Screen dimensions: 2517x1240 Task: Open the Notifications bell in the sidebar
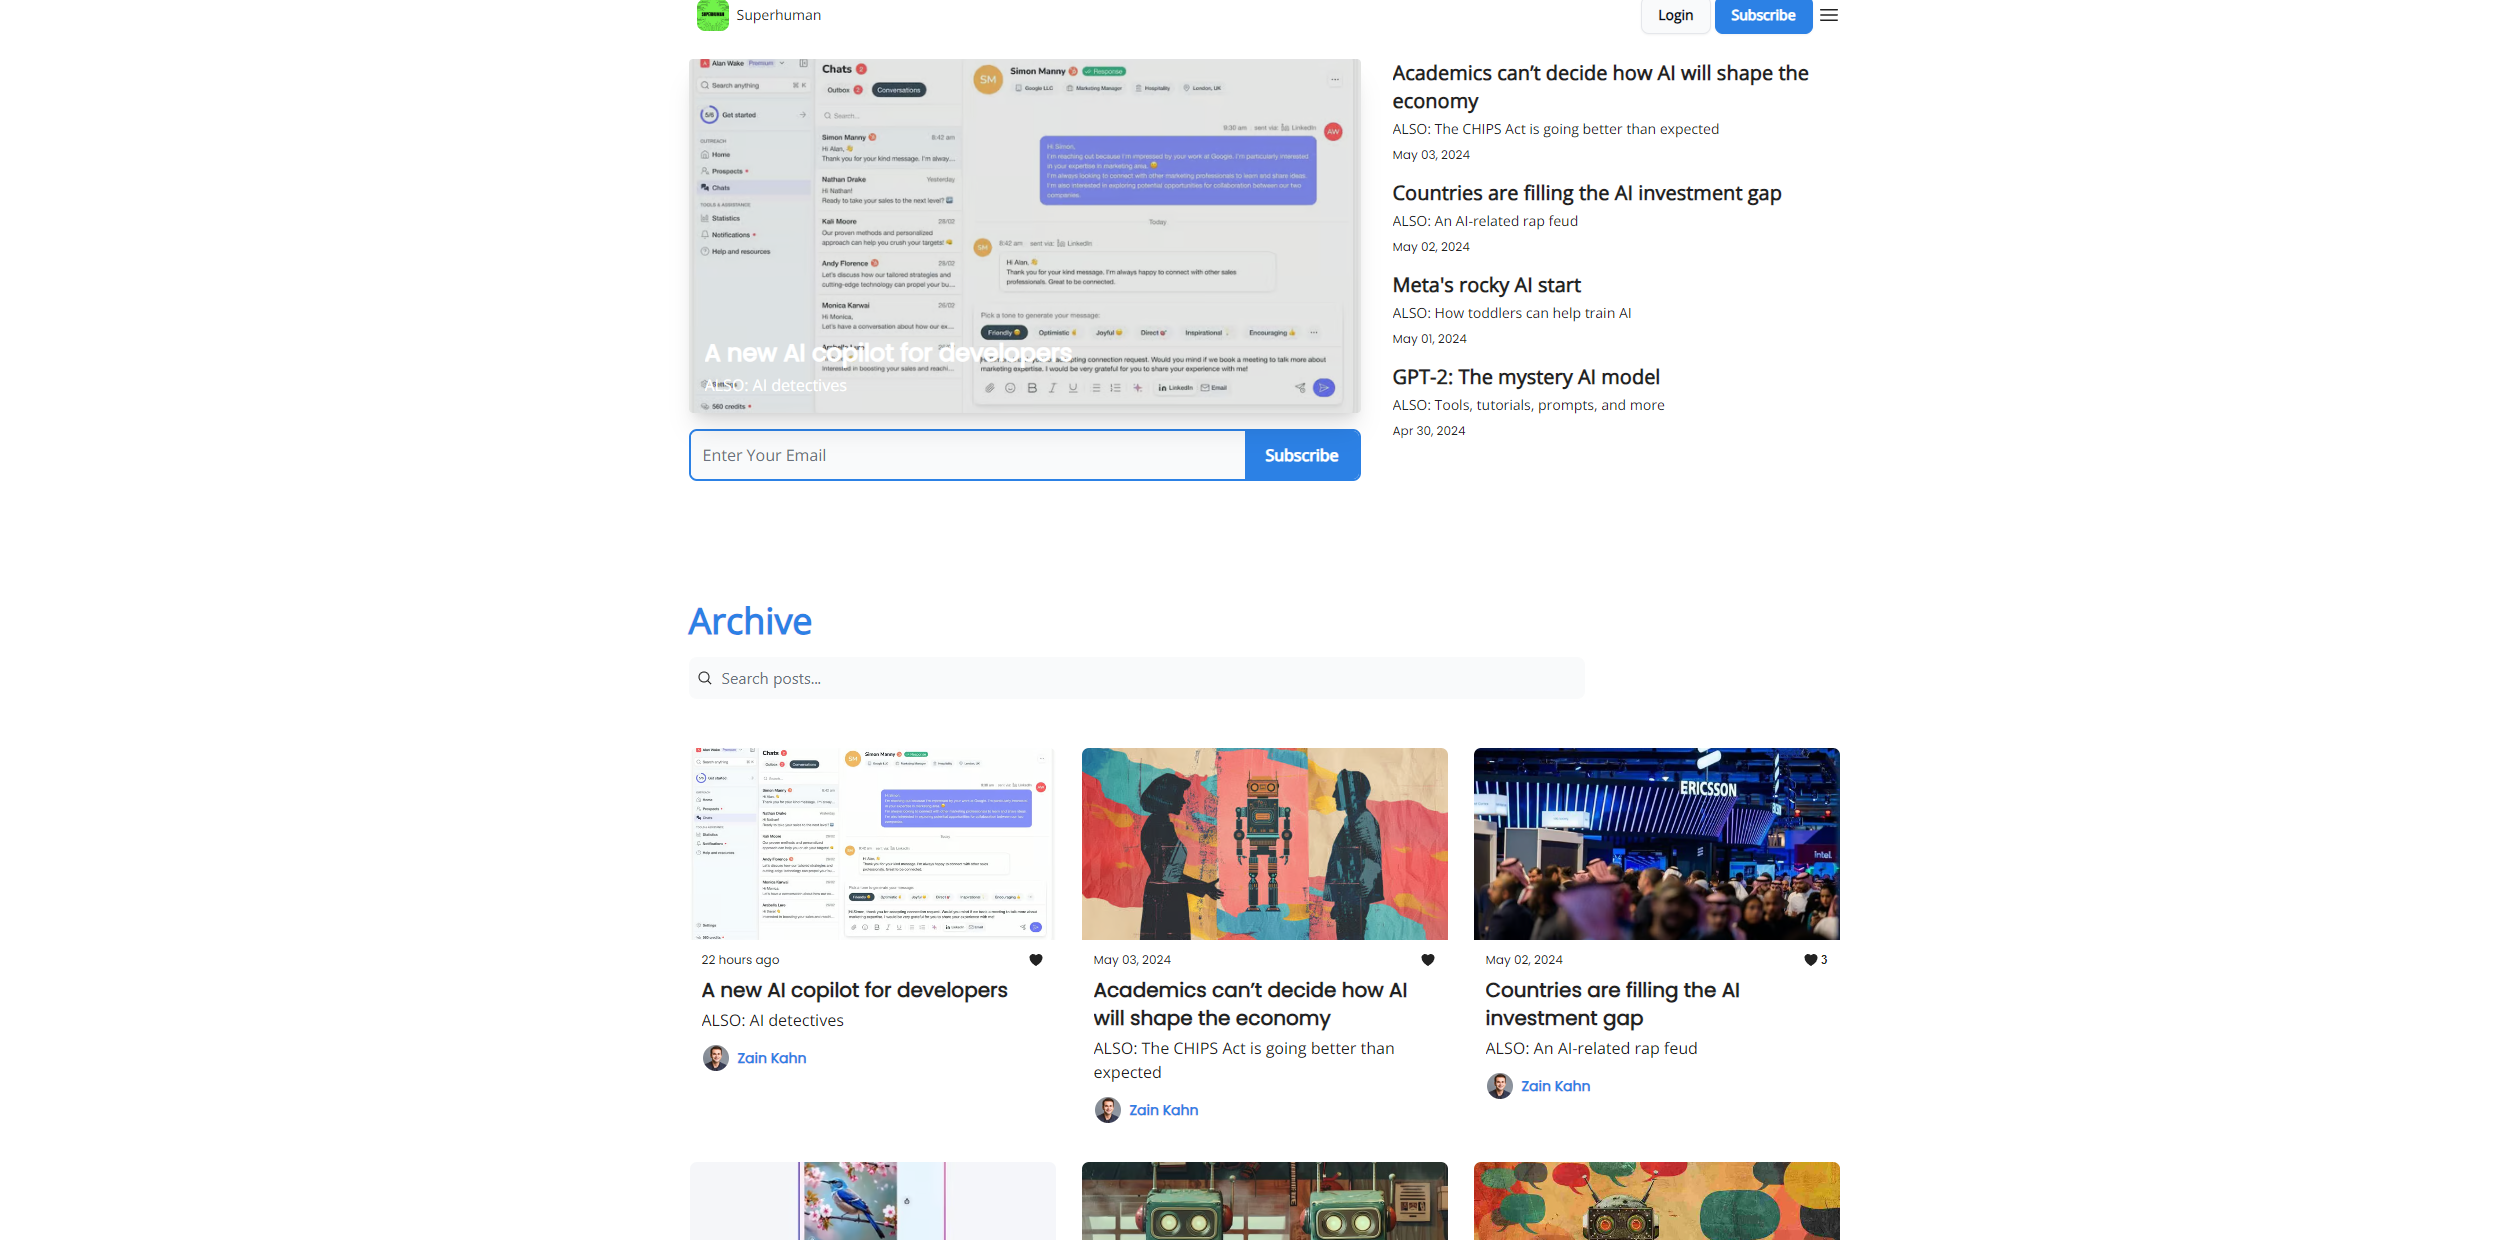click(x=704, y=235)
